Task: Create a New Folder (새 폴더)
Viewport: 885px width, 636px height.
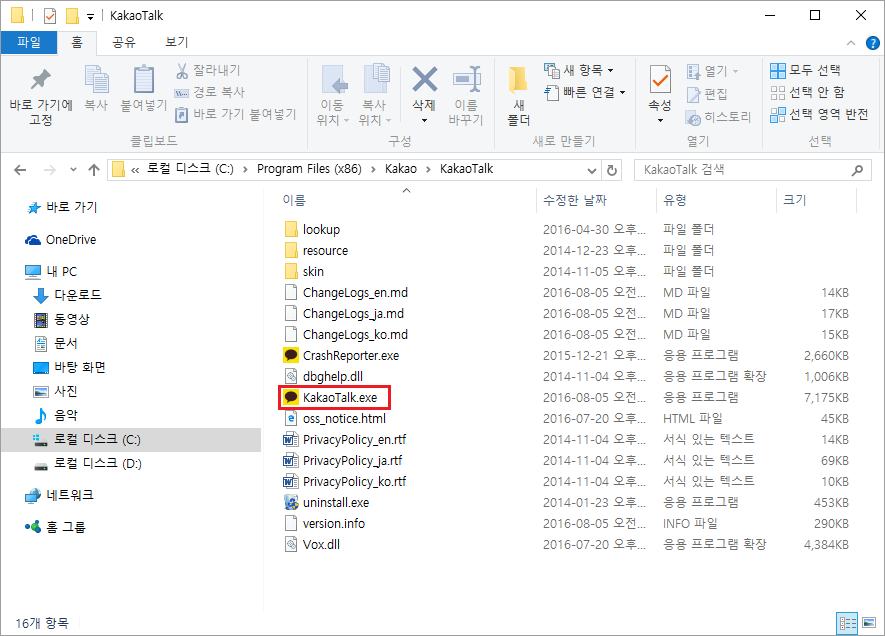Action: [518, 96]
